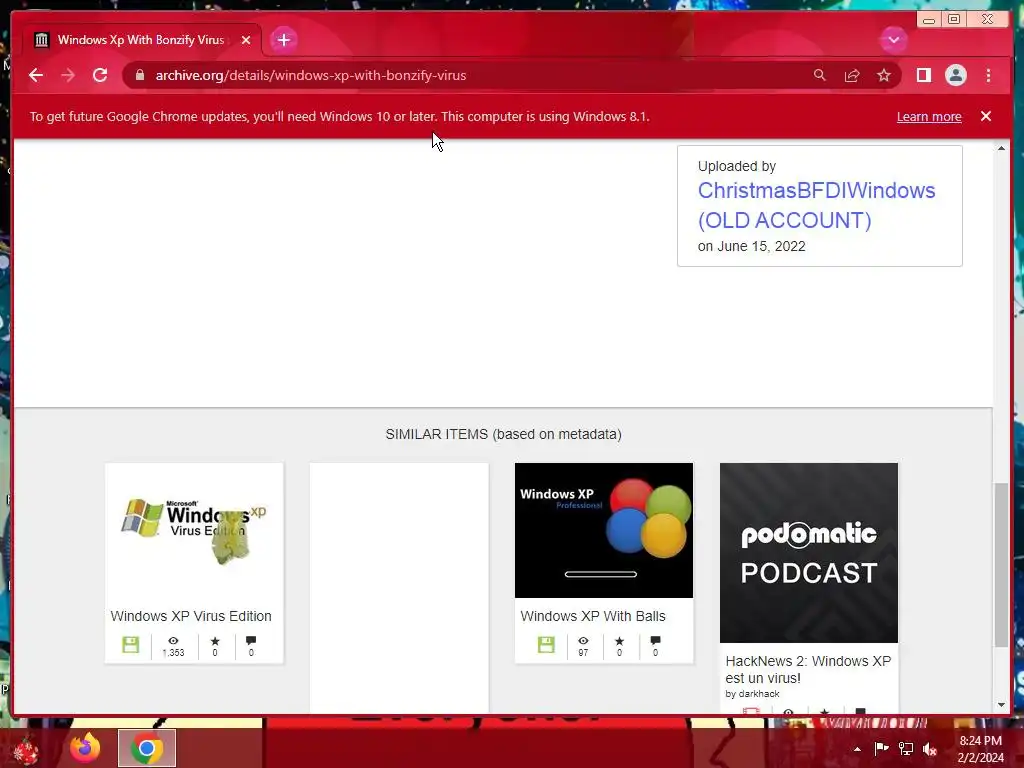
Task: Open network tray icon
Action: coord(906,748)
